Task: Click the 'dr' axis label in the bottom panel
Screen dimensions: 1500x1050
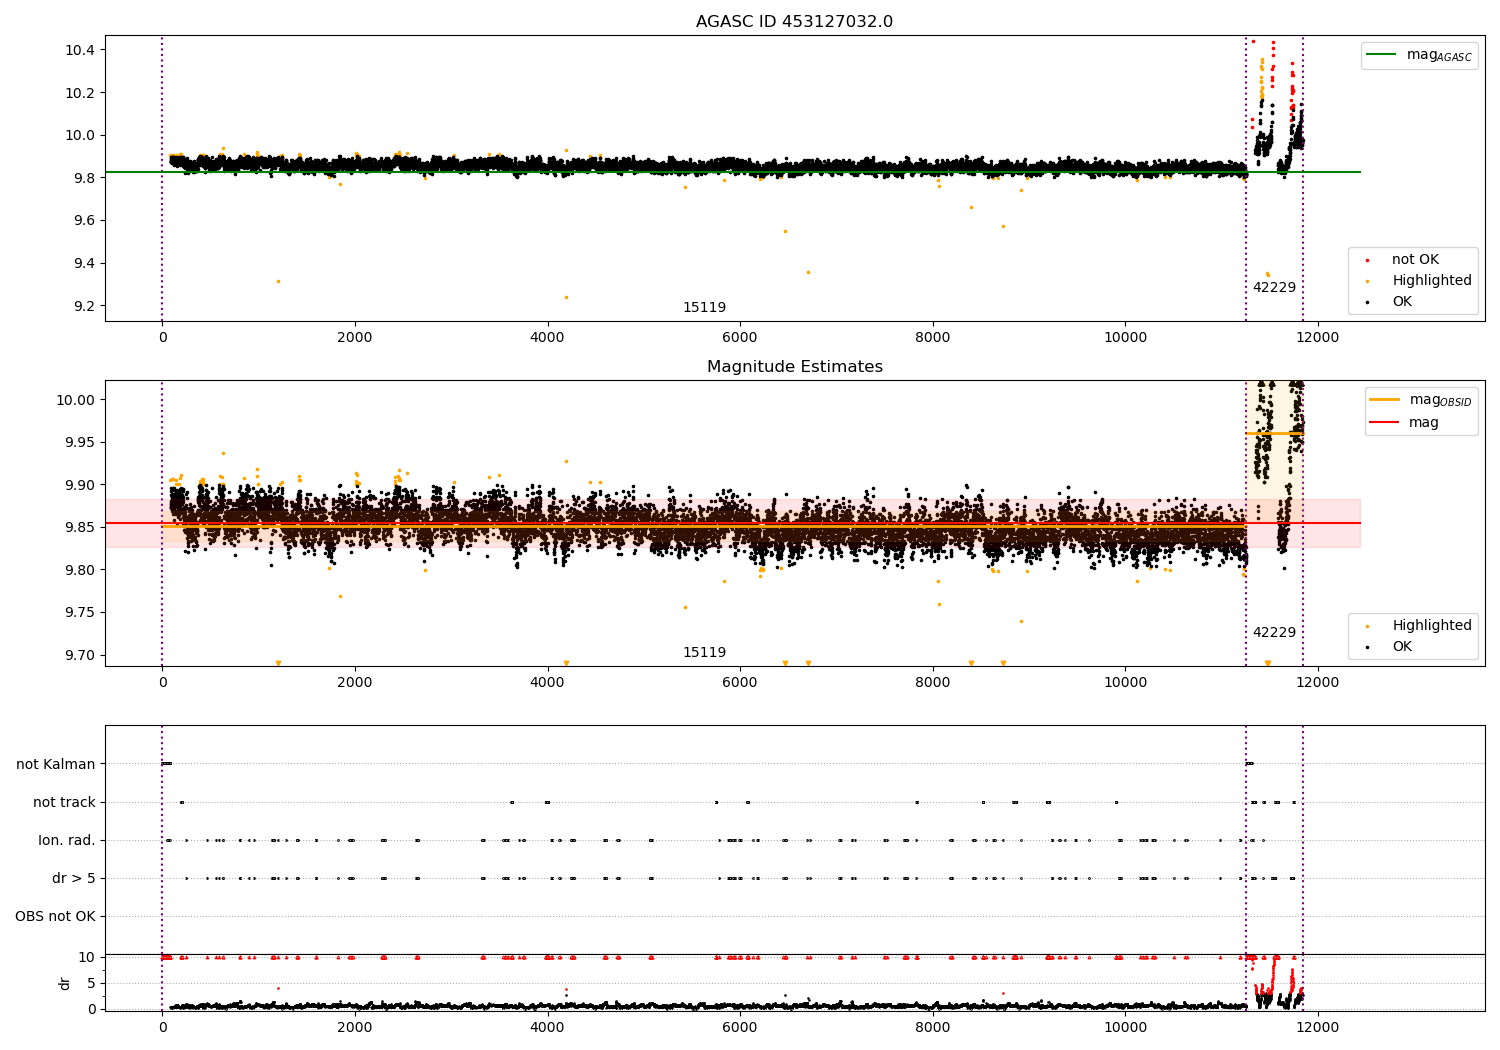Action: (65, 983)
